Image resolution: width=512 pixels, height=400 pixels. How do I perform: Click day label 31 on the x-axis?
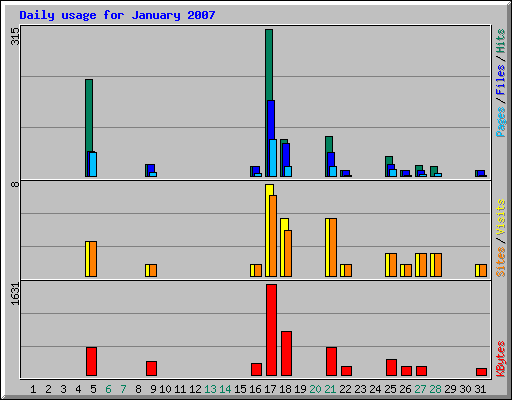pyautogui.click(x=480, y=389)
